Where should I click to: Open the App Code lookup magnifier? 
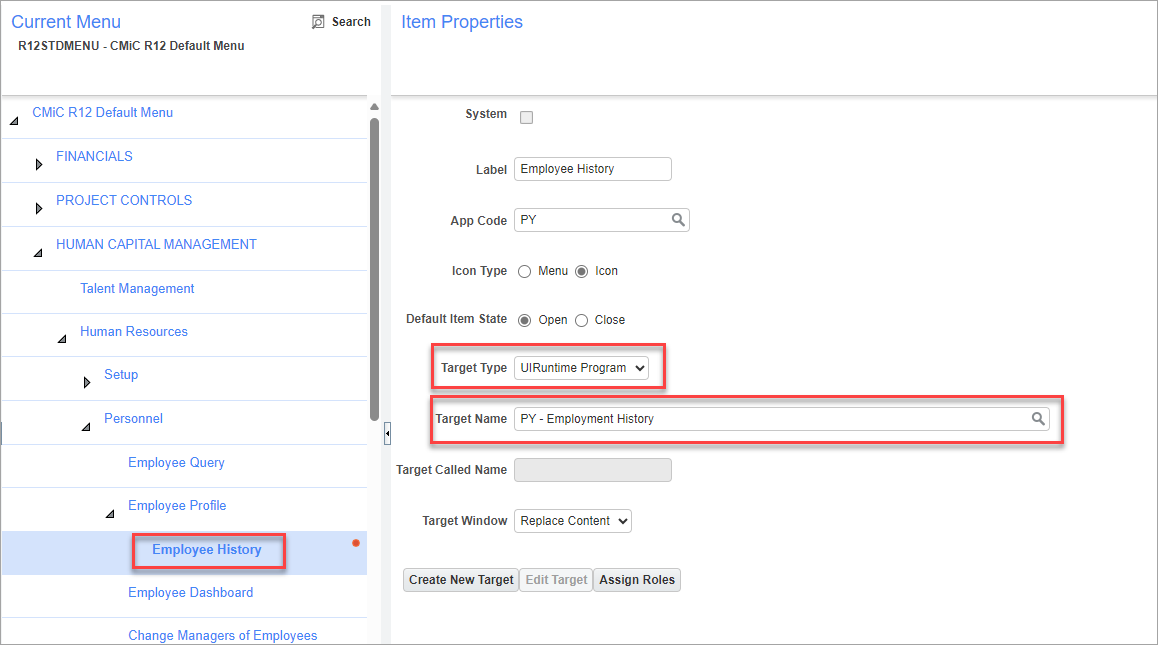point(680,219)
